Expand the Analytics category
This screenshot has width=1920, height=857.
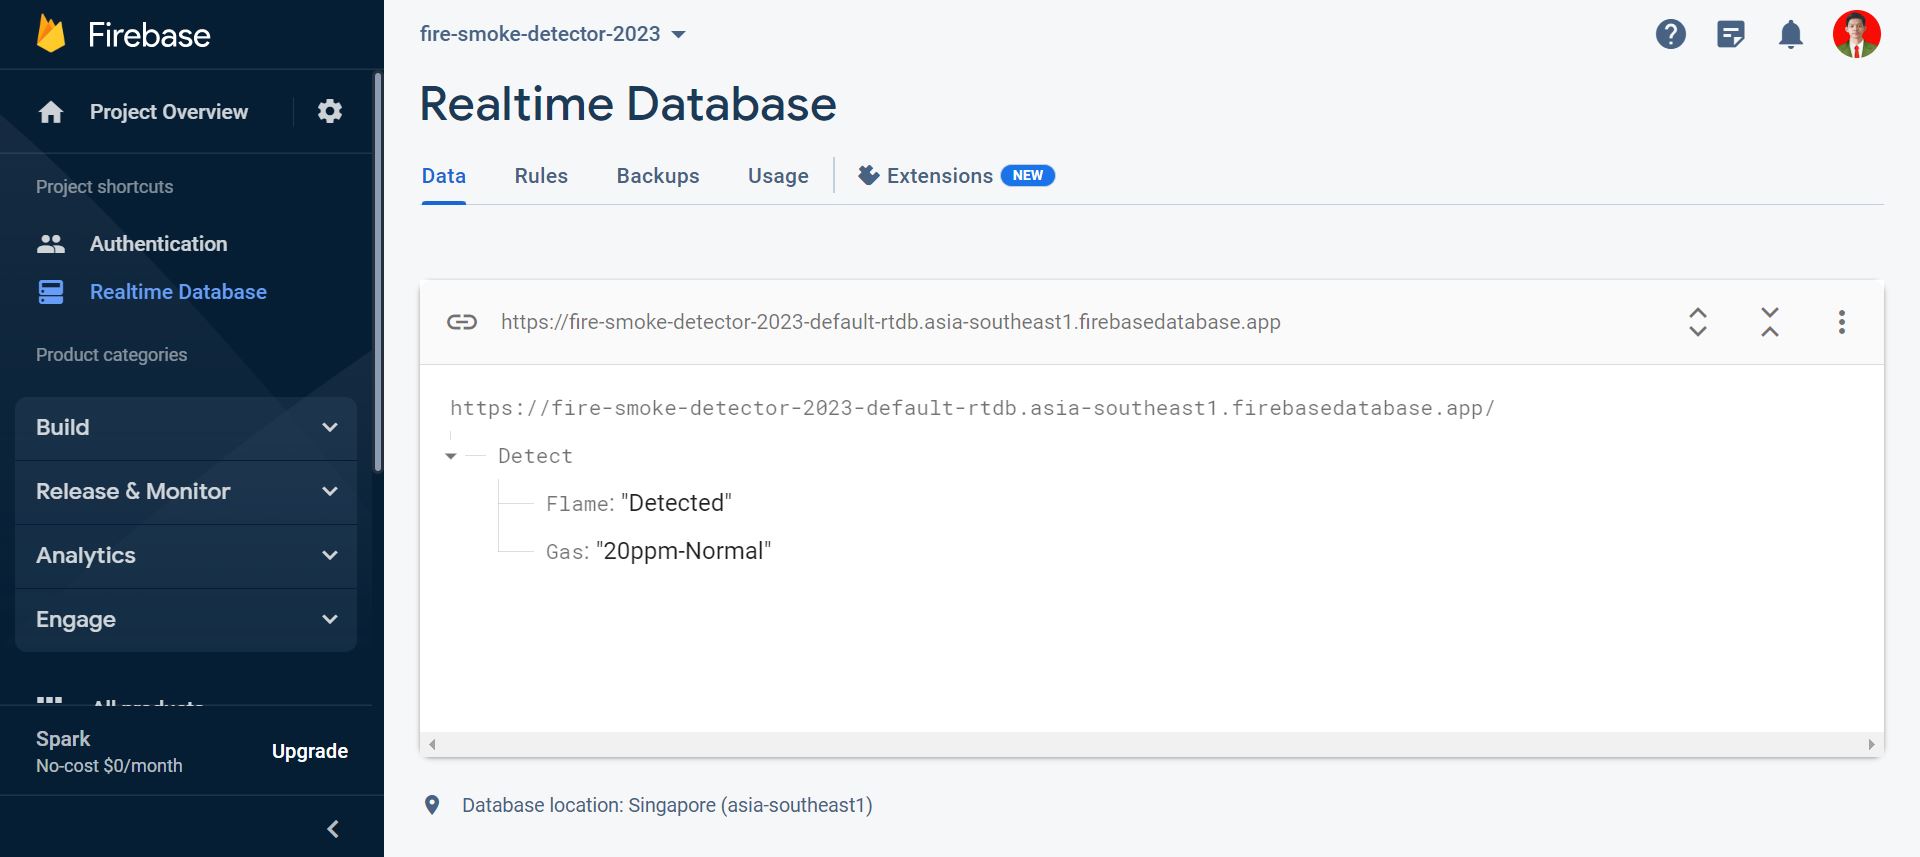click(x=186, y=555)
